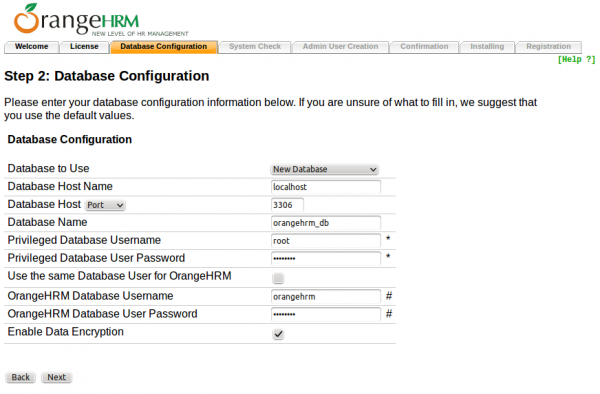This screenshot has height=394, width=600.
Task: Expand the Database to Use dropdown
Action: coord(324,169)
